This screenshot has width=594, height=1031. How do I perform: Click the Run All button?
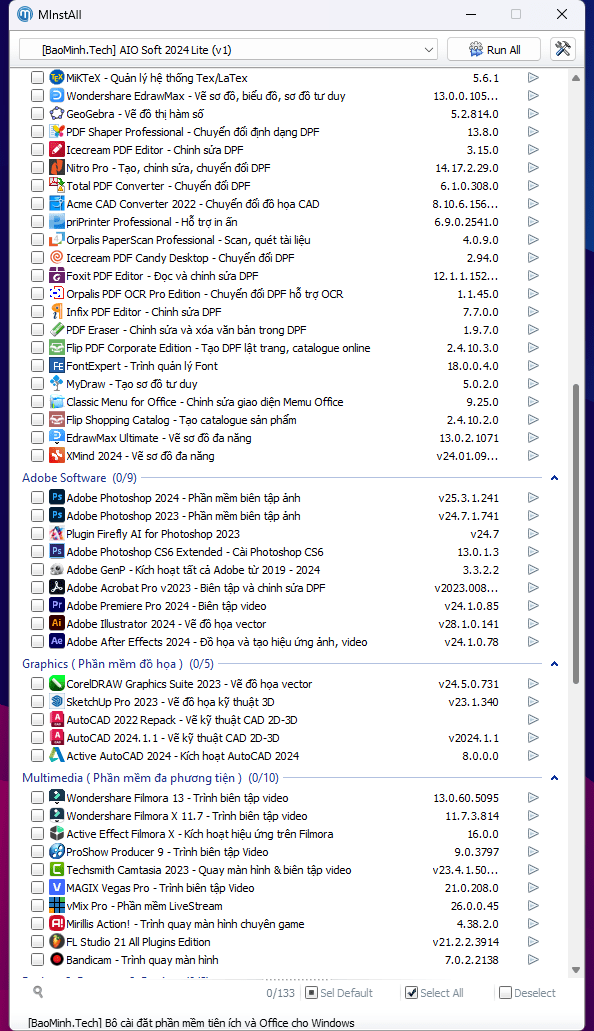[494, 49]
